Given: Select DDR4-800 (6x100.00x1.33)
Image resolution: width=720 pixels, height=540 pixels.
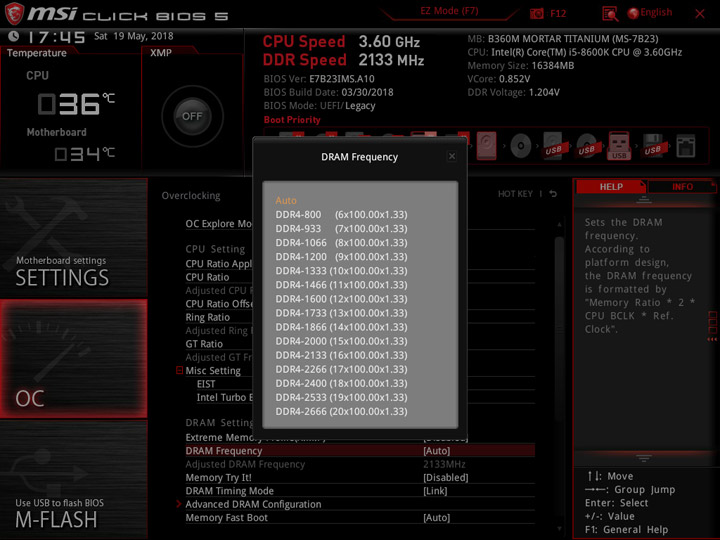Looking at the screenshot, I should pyautogui.click(x=341, y=214).
